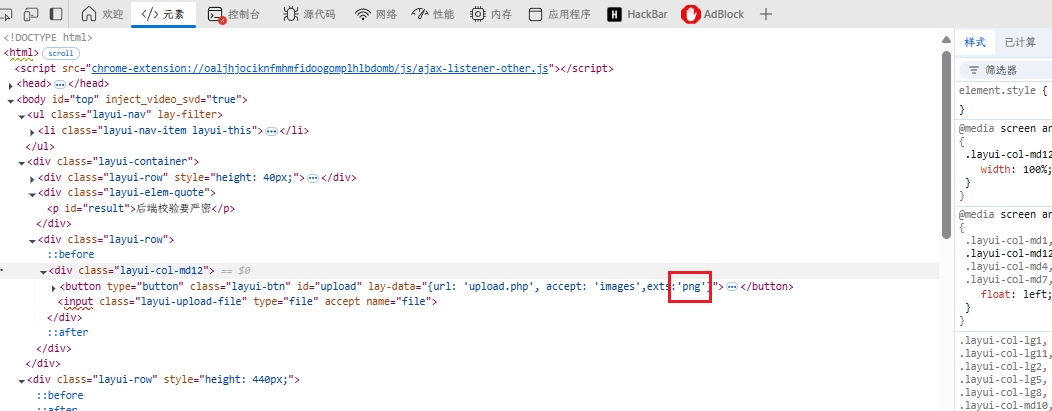Click the HackBar H icon
Viewport: 1052px width, 411px height.
(615, 14)
